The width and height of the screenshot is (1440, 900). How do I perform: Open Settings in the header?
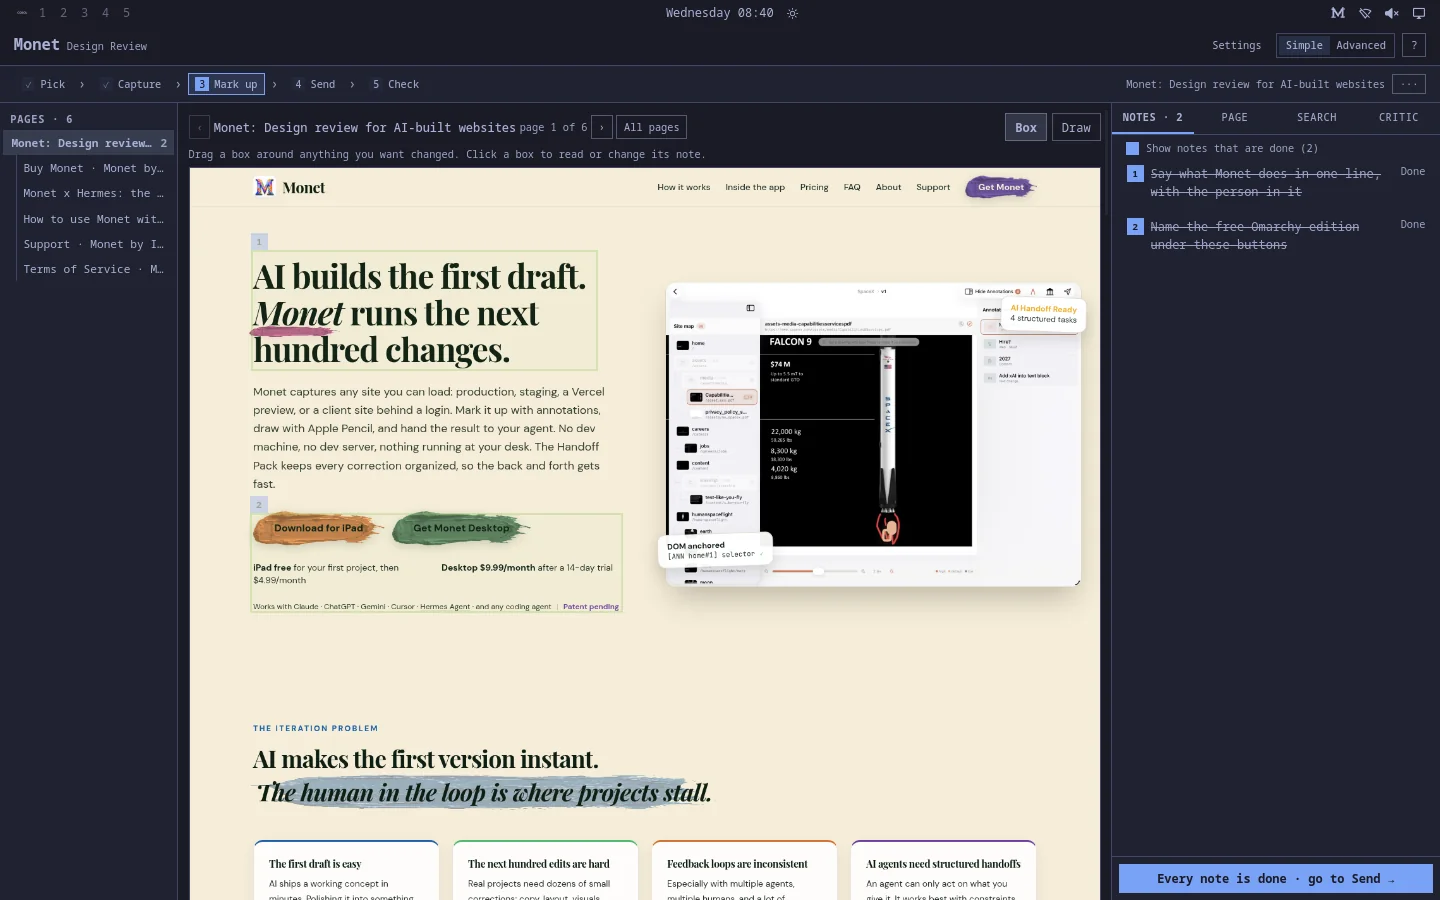coord(1236,45)
